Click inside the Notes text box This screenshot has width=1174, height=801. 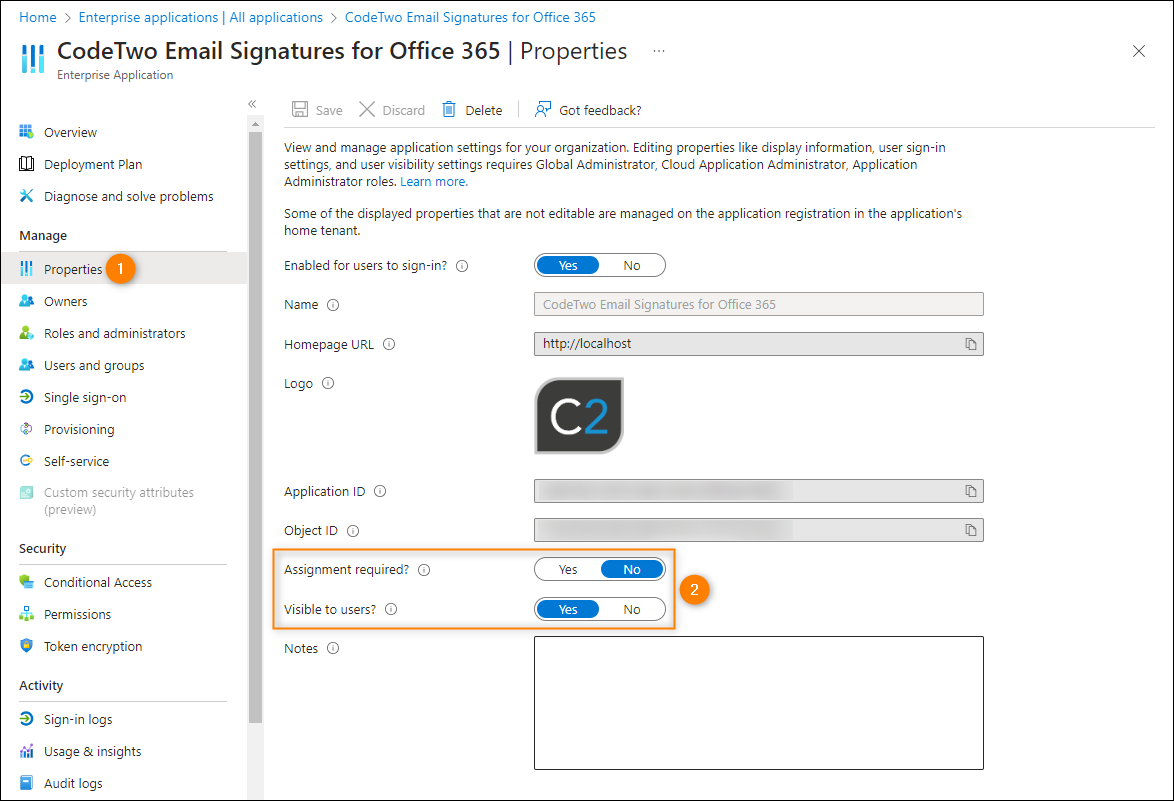[x=758, y=703]
